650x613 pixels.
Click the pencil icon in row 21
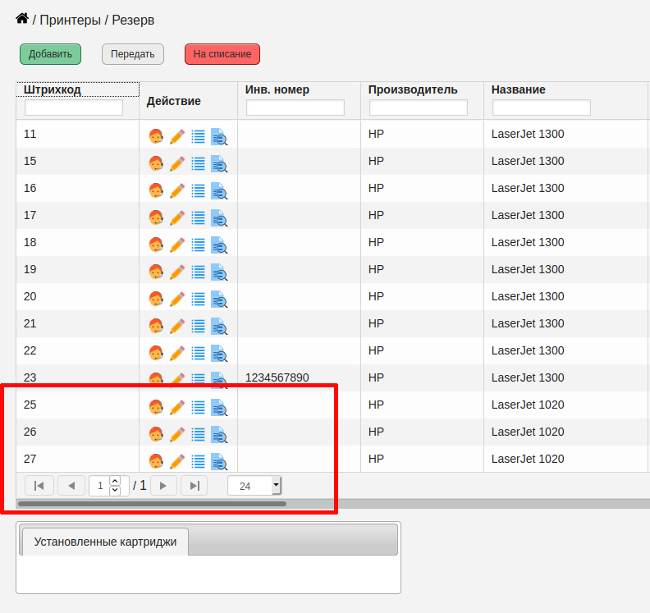(x=177, y=326)
